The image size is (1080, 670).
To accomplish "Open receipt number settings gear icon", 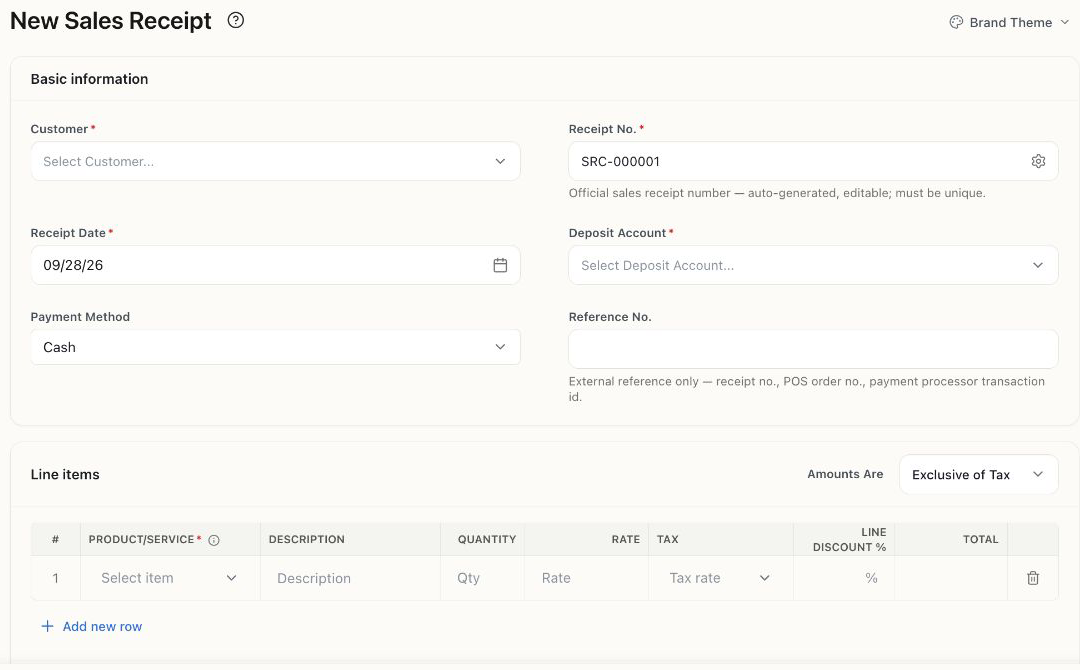I will pos(1038,161).
